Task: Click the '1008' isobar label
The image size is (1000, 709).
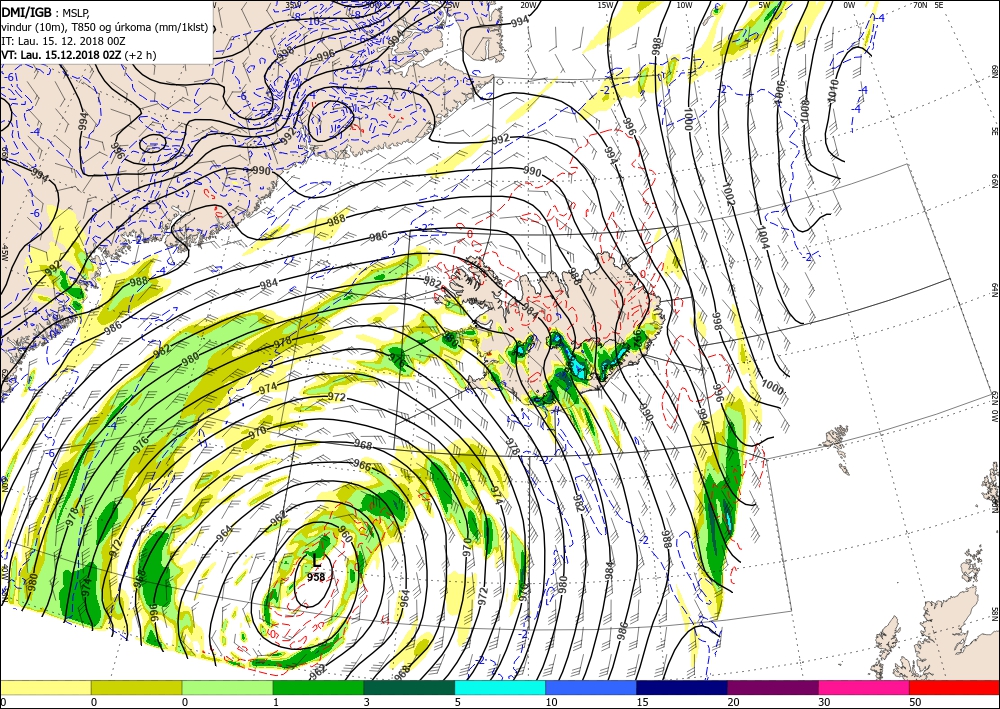Action: pos(804,110)
